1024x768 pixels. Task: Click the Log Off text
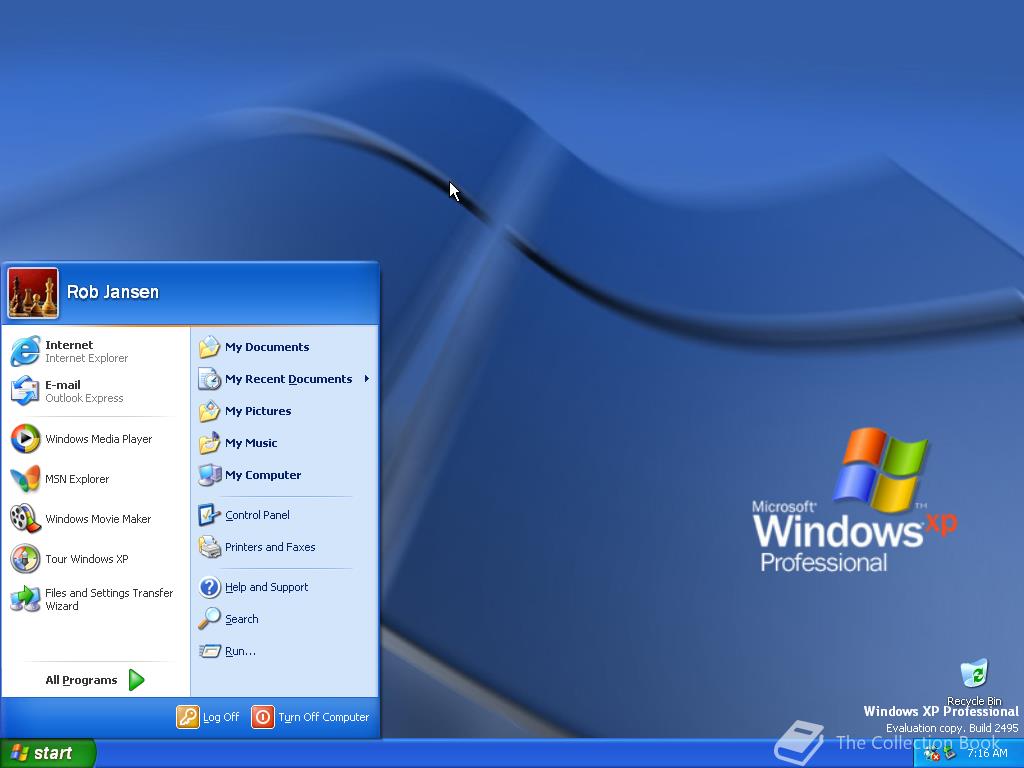(x=221, y=717)
